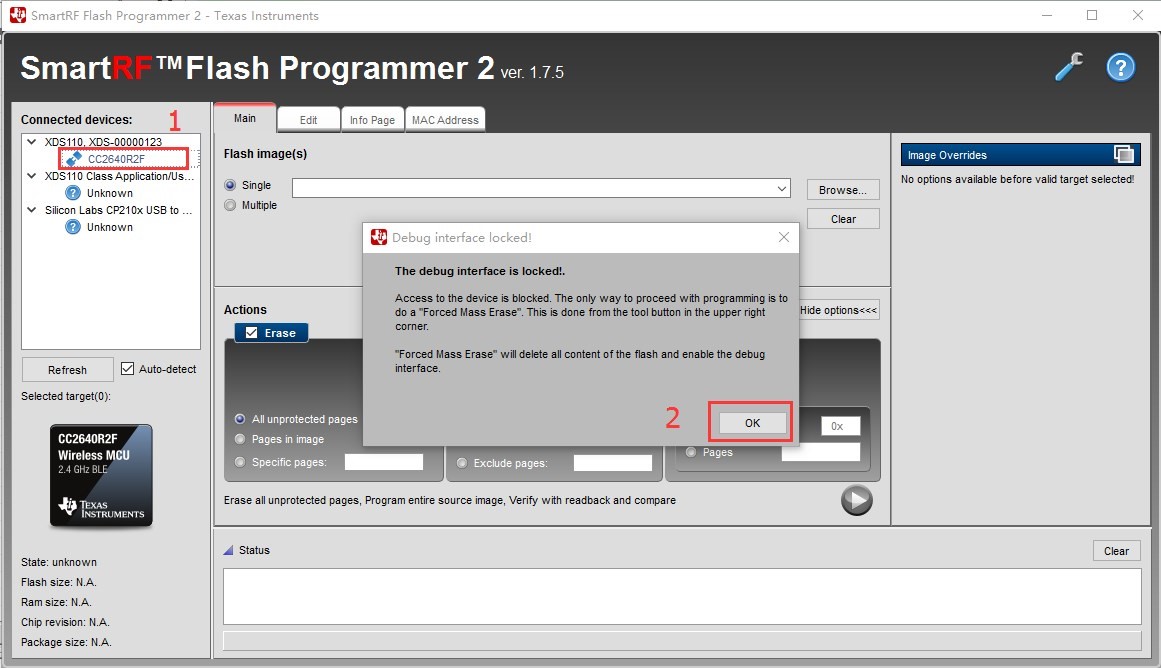Click the Pages value input field
1161x668 pixels.
821,452
